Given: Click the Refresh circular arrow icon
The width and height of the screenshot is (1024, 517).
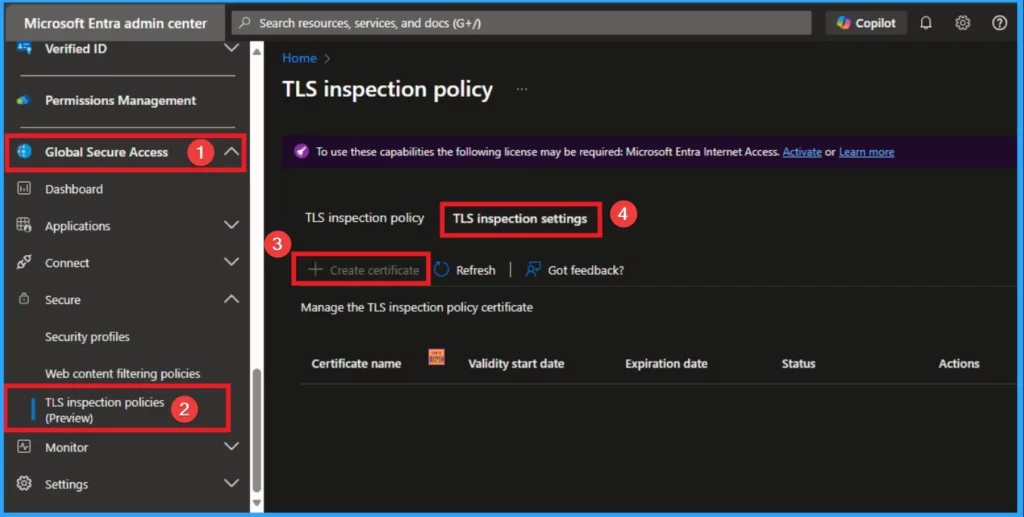Looking at the screenshot, I should (x=441, y=270).
